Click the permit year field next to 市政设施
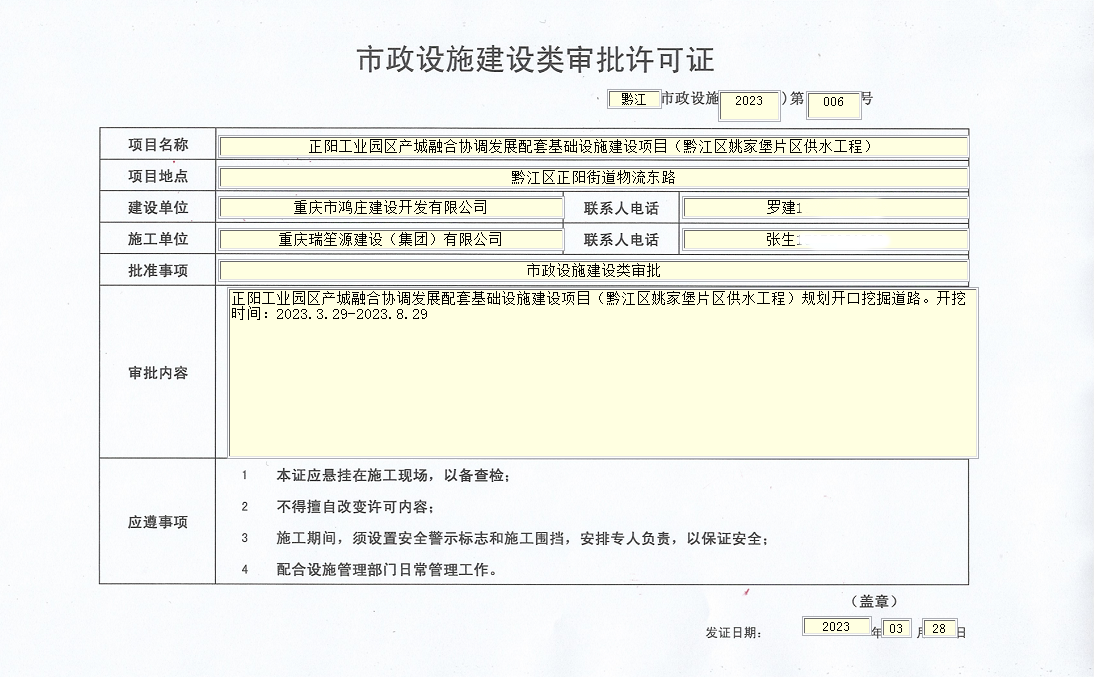Image resolution: width=1094 pixels, height=677 pixels. point(749,105)
